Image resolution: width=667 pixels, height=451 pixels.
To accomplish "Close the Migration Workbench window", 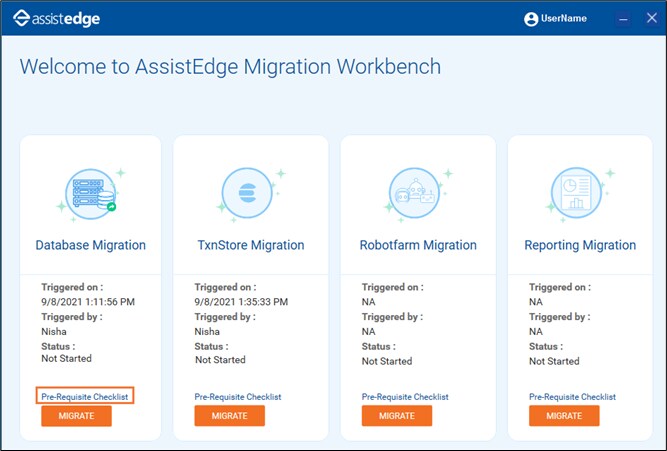I will (652, 18).
